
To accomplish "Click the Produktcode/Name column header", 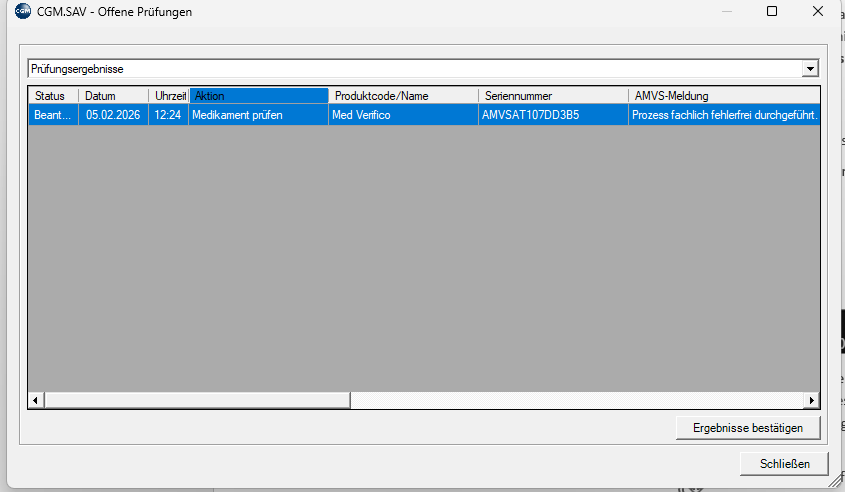I will (x=403, y=96).
